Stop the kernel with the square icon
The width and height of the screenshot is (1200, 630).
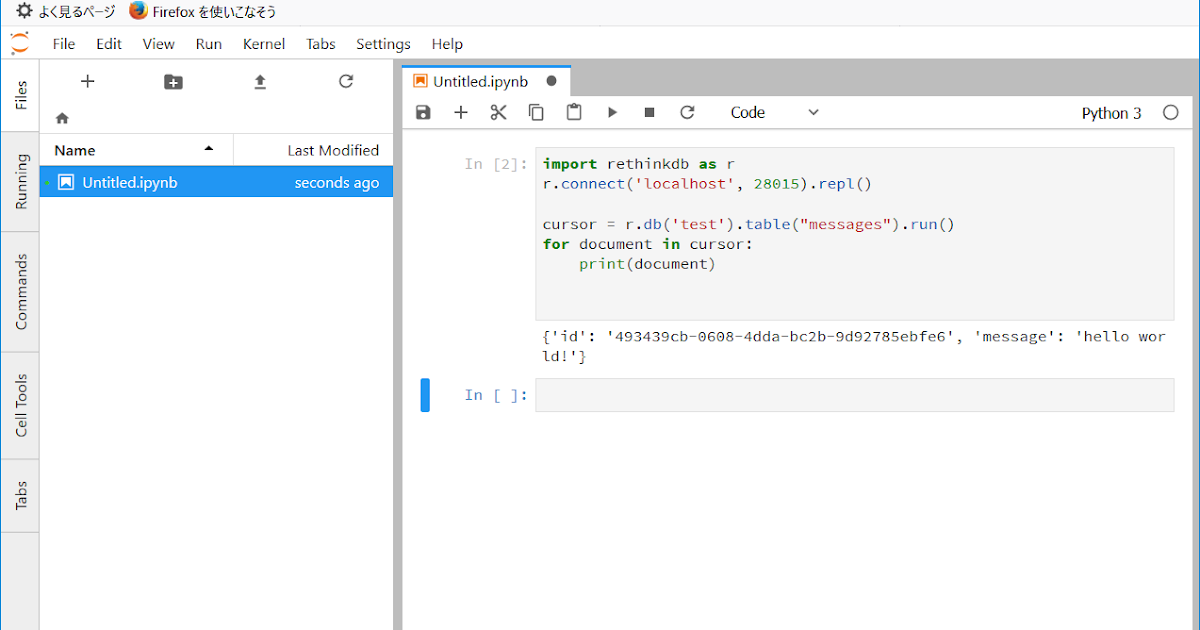(649, 112)
